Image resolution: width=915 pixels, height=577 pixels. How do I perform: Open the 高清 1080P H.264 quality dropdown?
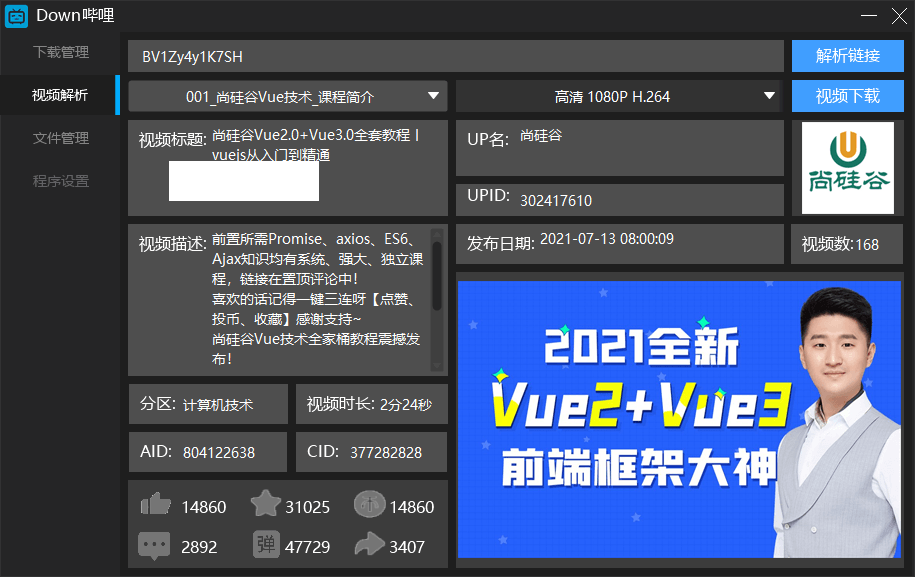point(619,96)
